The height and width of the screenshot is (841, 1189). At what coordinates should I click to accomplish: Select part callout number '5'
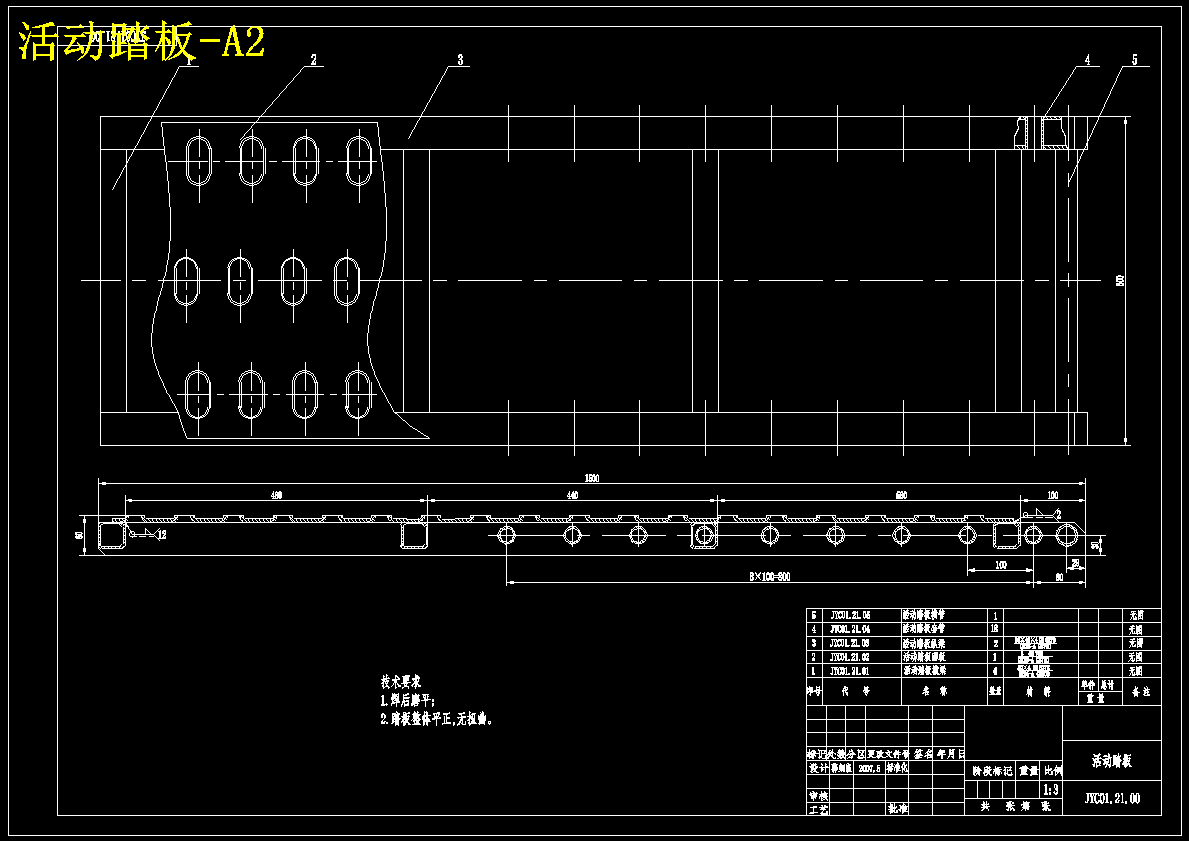(1134, 59)
